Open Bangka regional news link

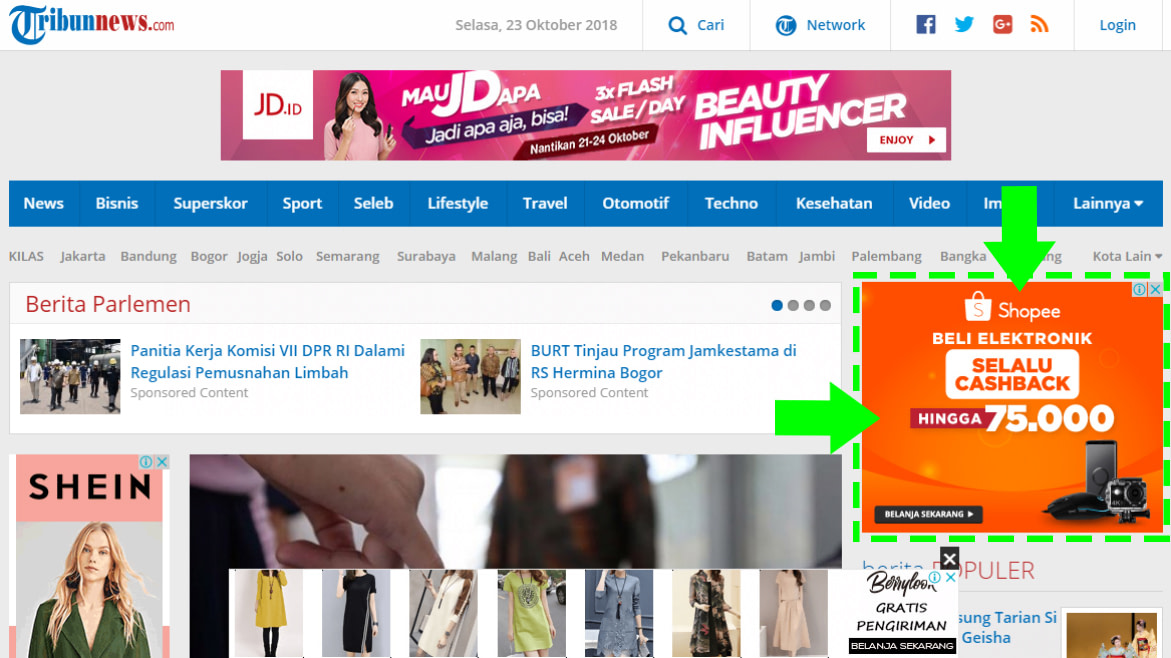pyautogui.click(x=963, y=256)
